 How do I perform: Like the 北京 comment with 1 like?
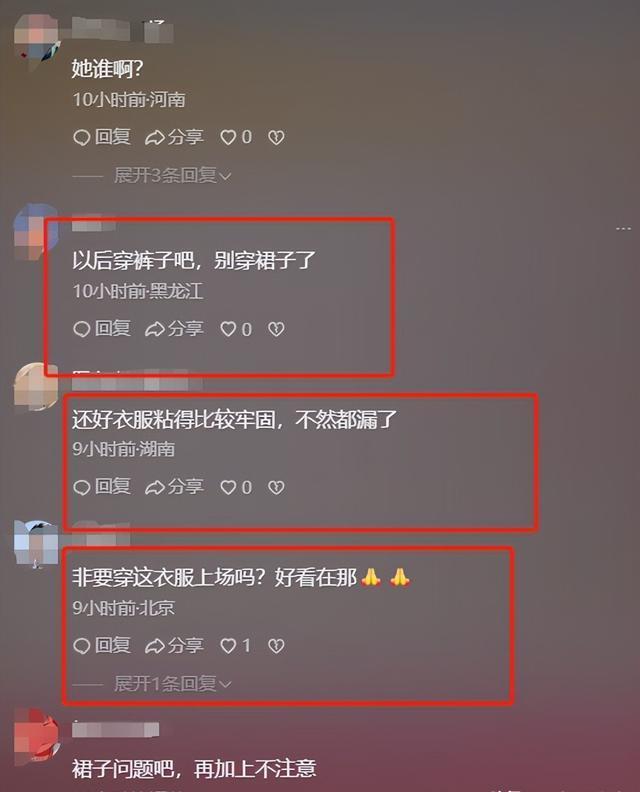pos(236,646)
